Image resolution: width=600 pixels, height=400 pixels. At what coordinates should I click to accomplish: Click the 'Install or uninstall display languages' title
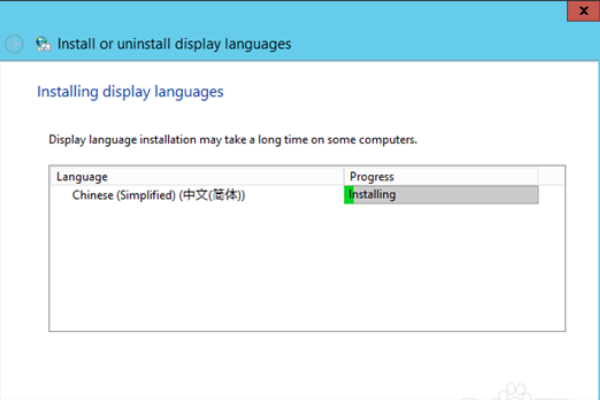174,44
